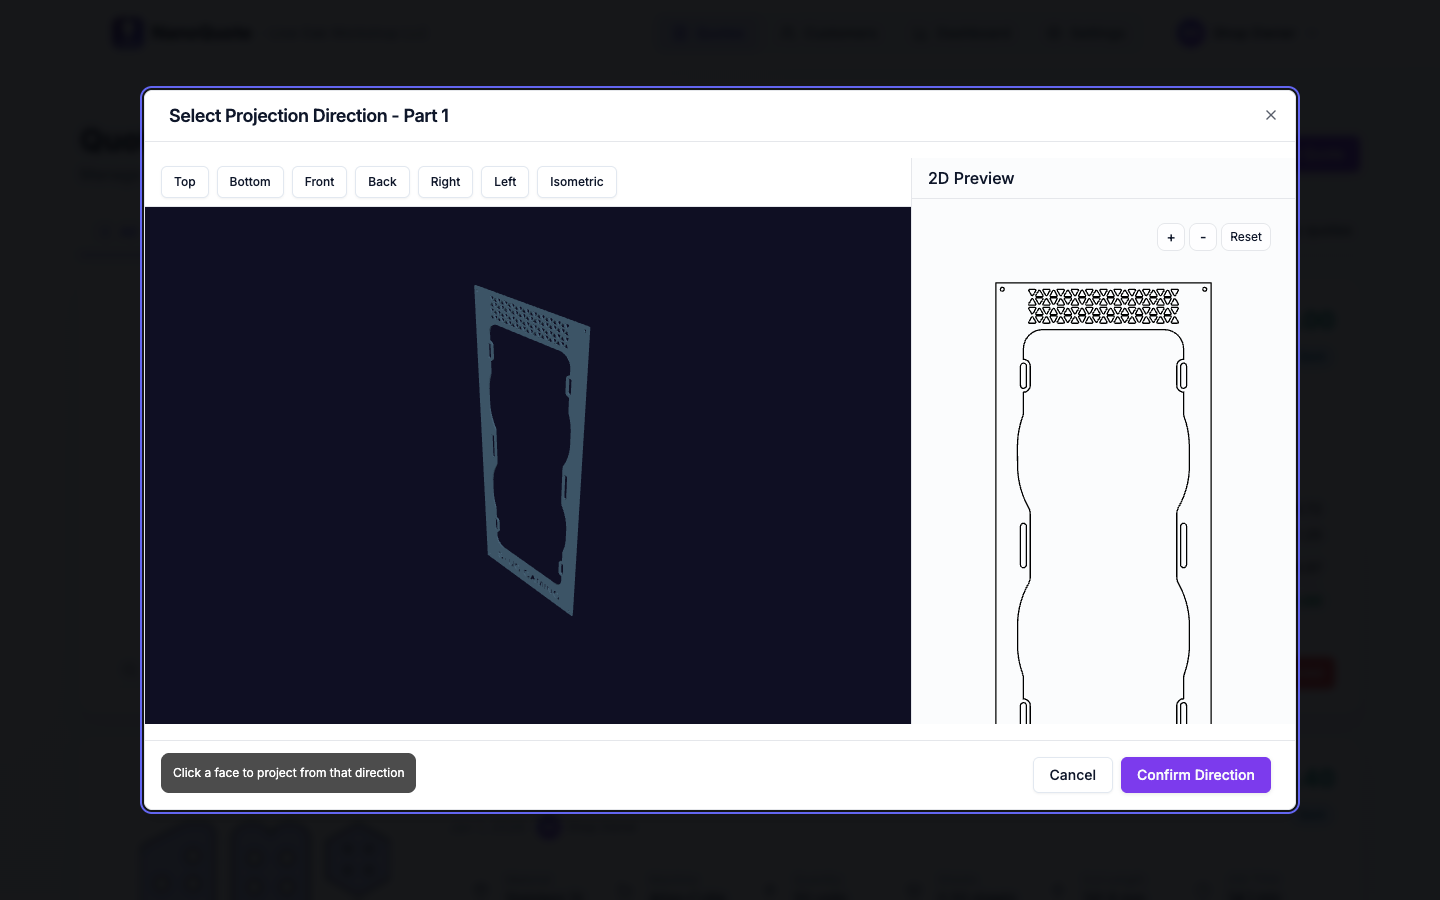The width and height of the screenshot is (1440, 900).
Task: Confirm Direction for Part 1
Action: coord(1196,775)
